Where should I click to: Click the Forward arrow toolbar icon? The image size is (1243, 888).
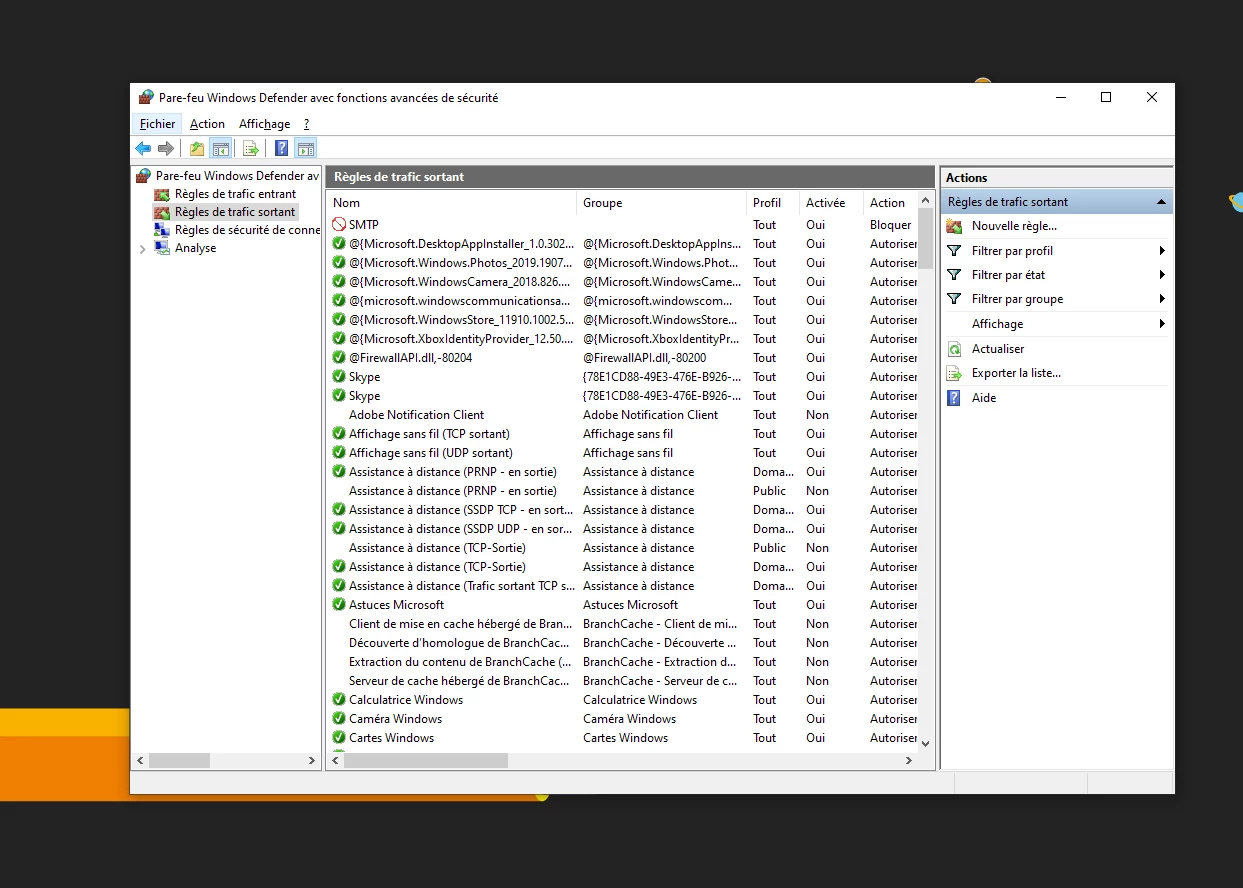pos(166,149)
